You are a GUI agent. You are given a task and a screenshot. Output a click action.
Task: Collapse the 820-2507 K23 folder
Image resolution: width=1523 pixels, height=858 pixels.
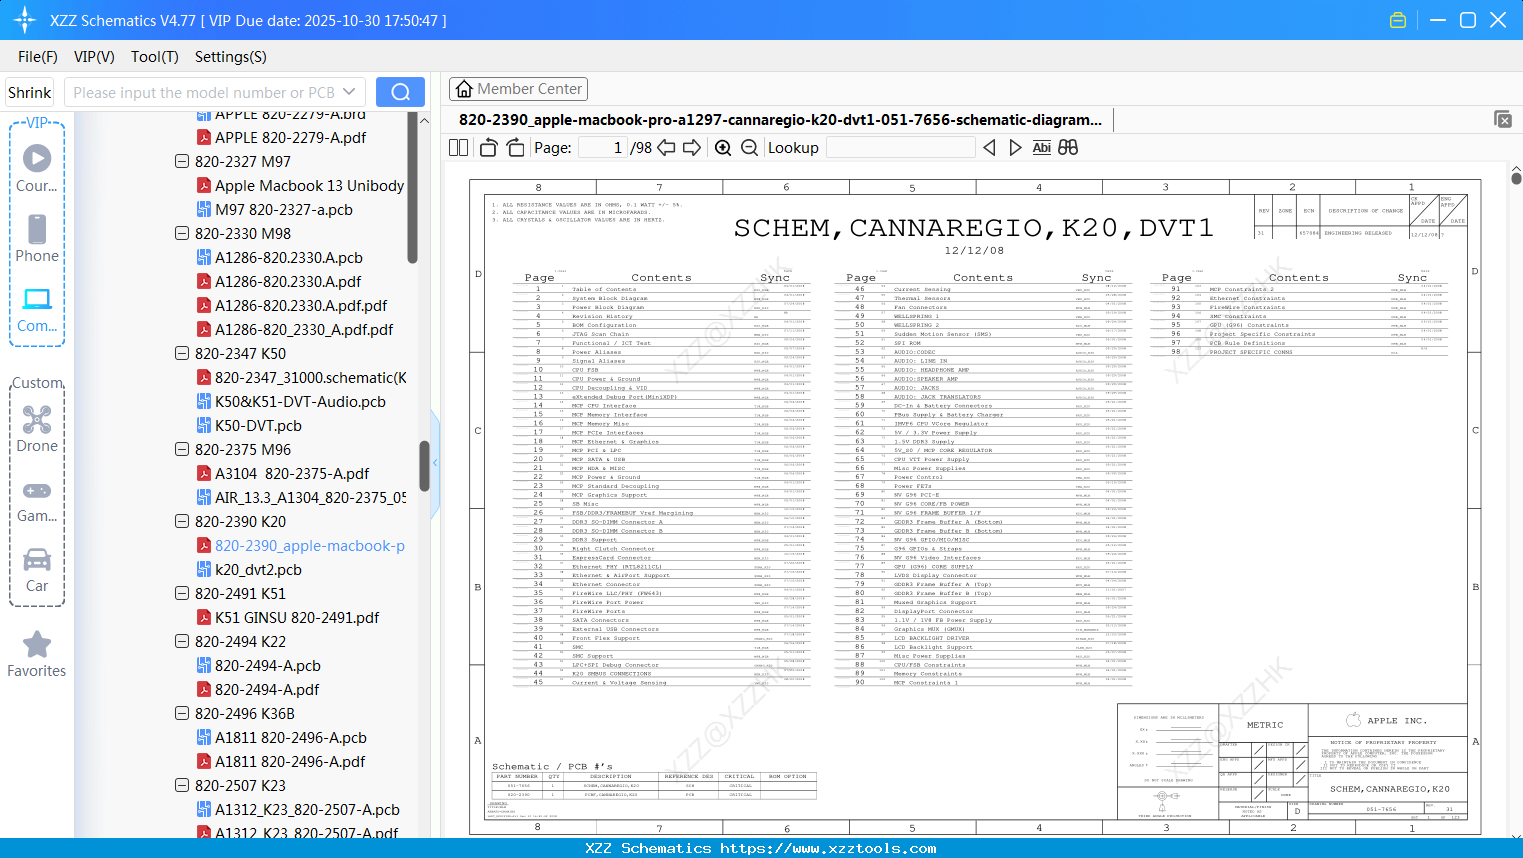point(182,785)
